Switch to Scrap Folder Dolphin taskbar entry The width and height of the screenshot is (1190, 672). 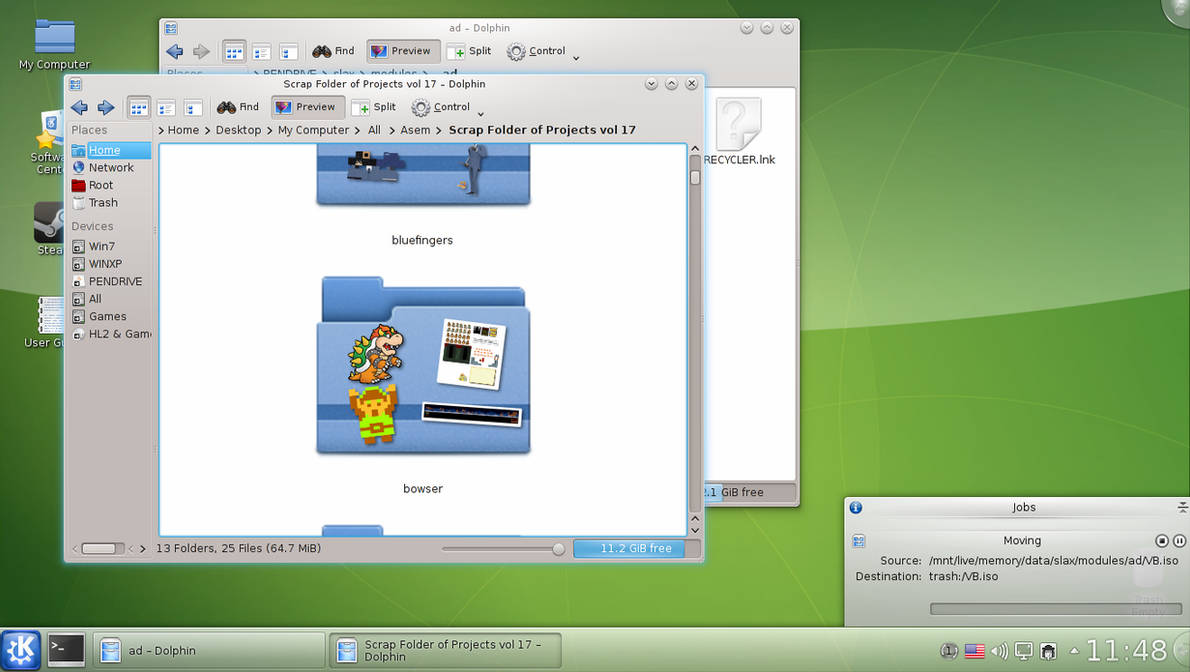[445, 651]
